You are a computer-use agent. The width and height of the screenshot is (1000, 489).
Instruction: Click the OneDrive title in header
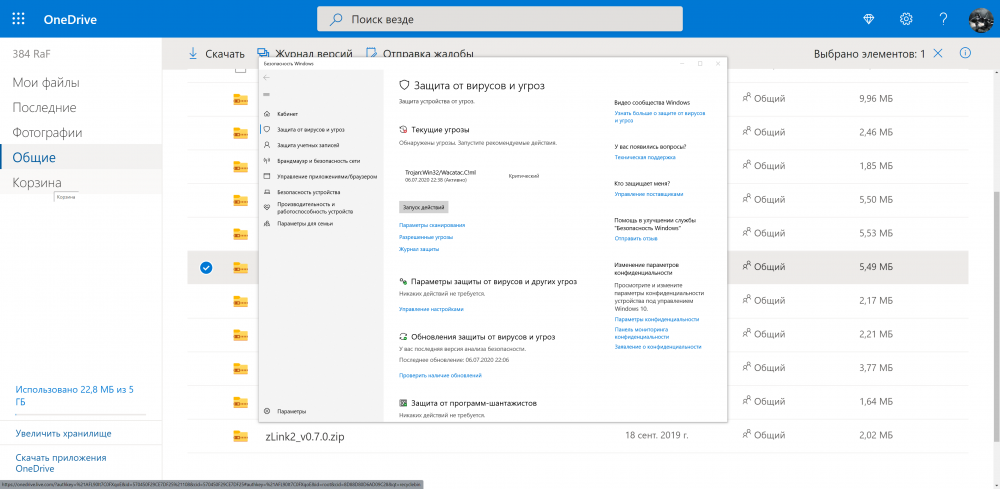(x=70, y=19)
